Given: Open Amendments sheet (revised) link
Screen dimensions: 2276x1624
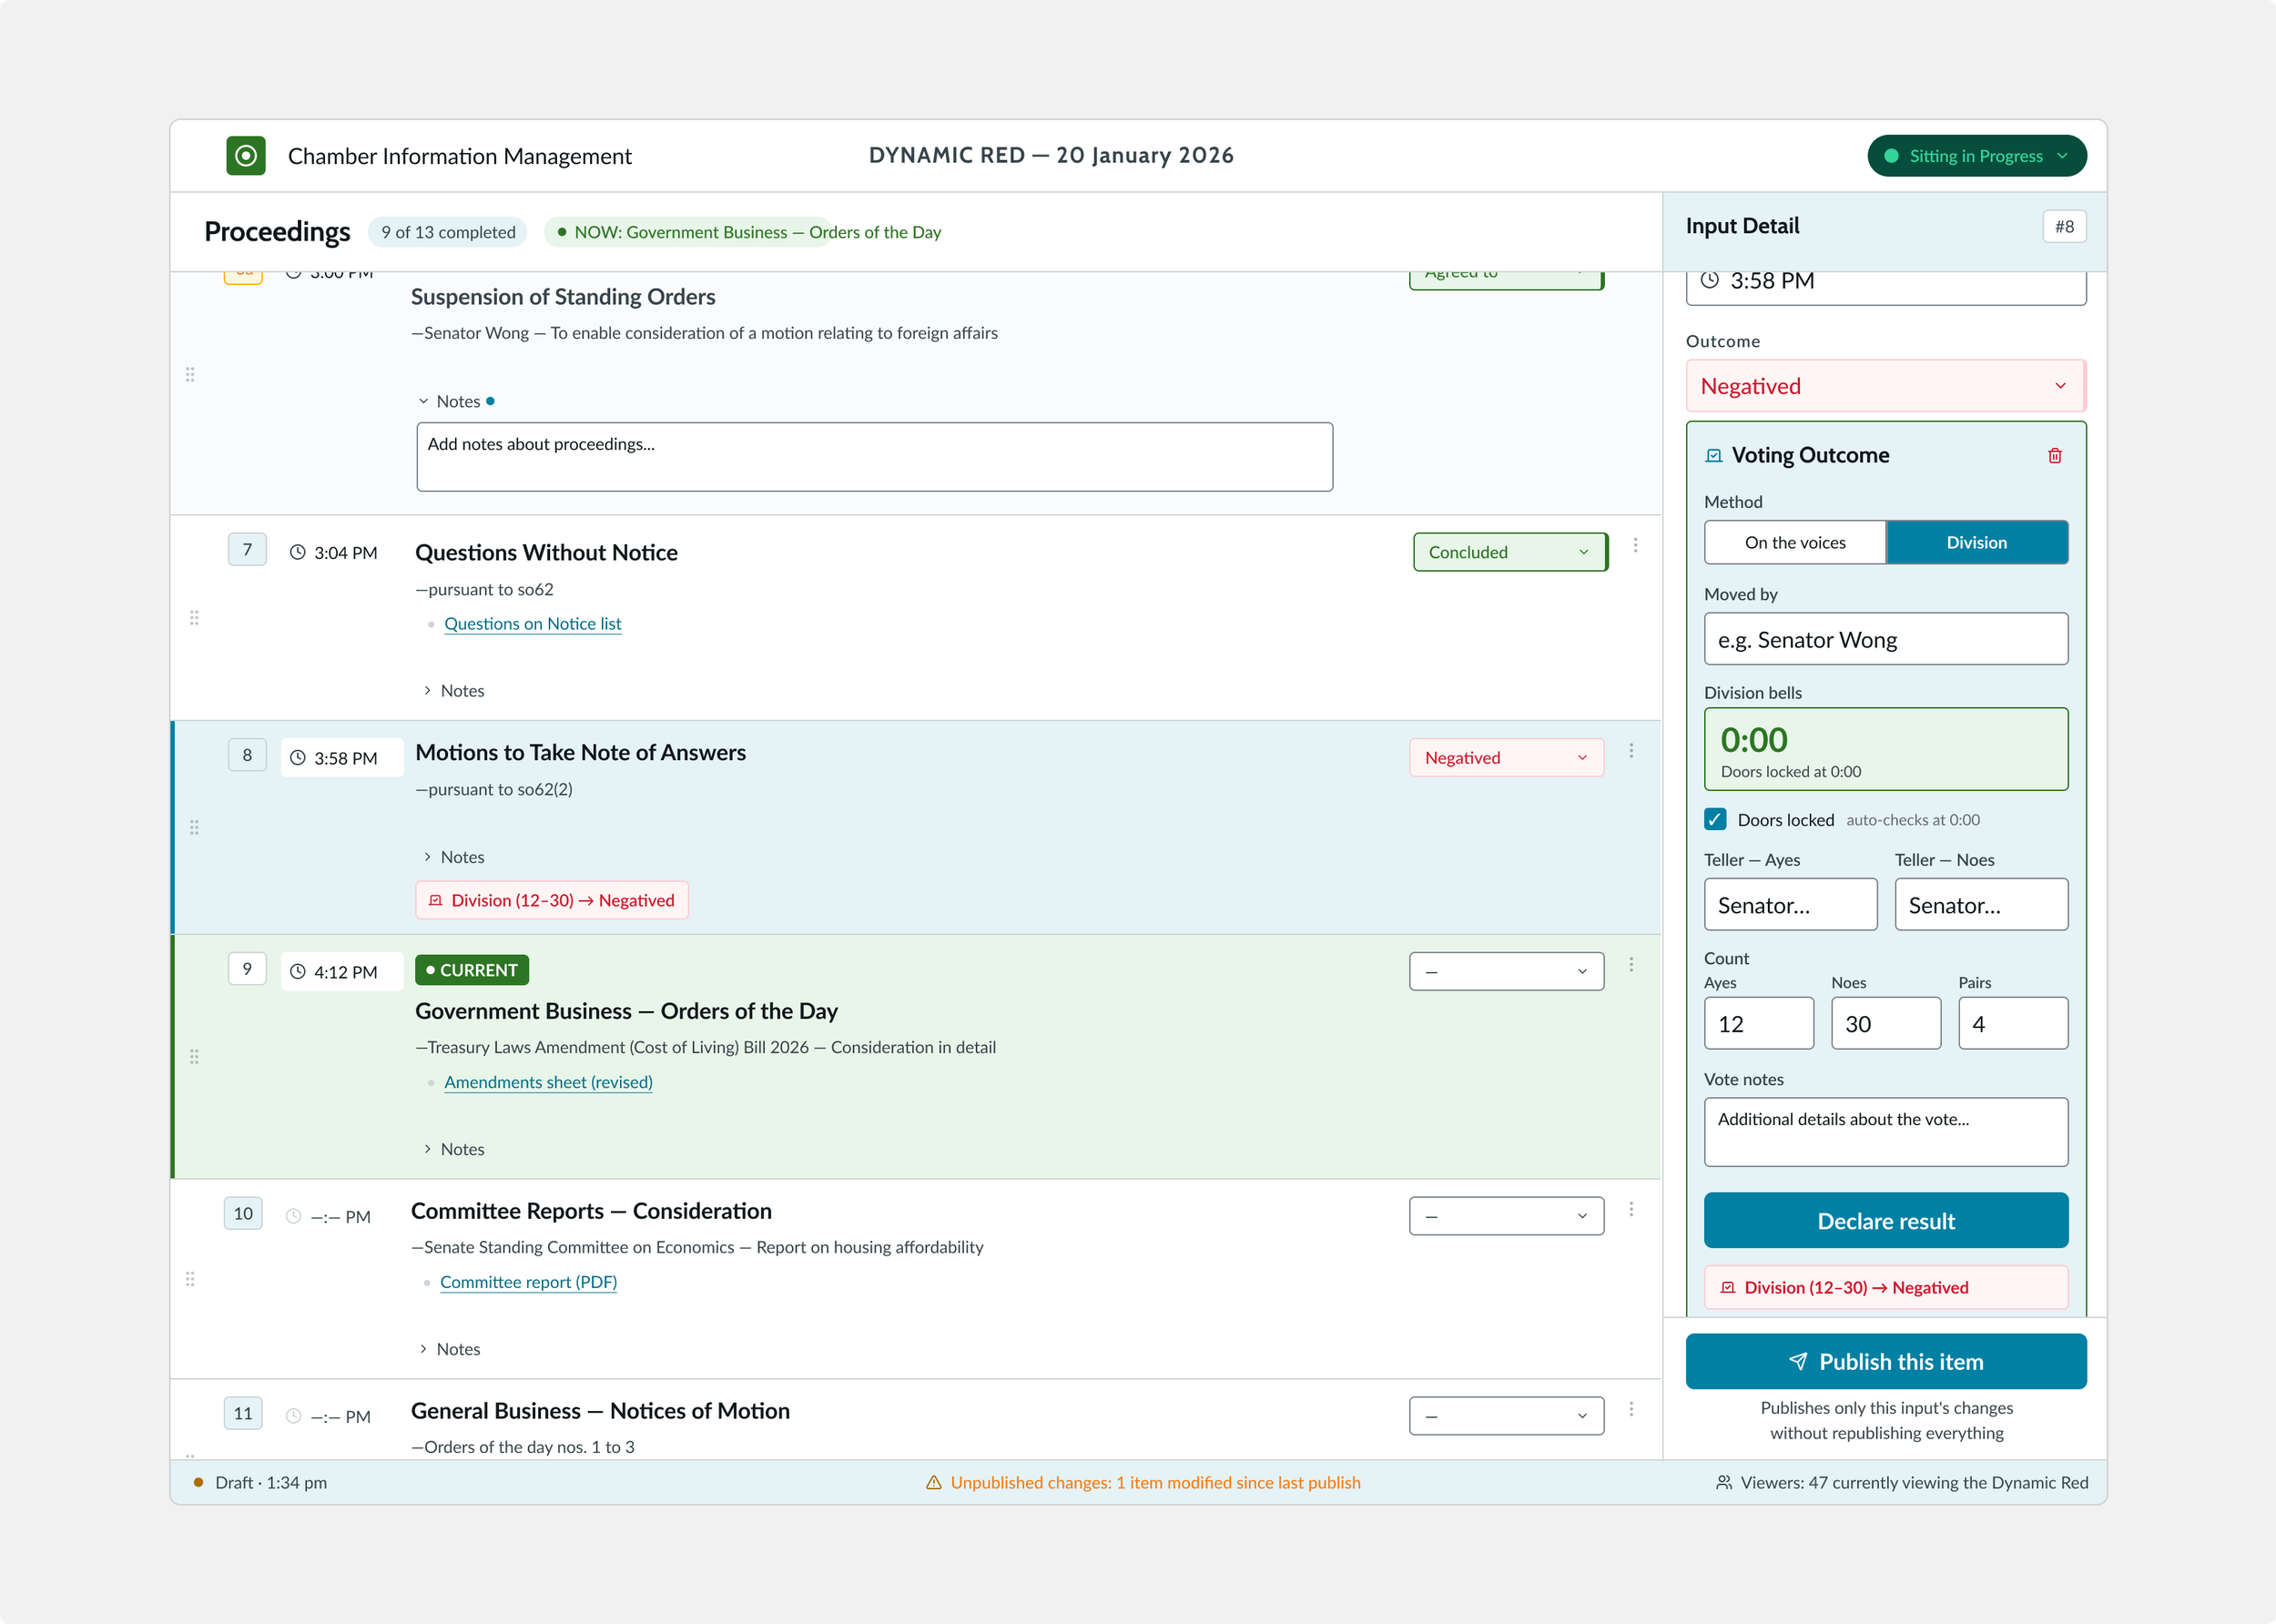Looking at the screenshot, I should [548, 1082].
